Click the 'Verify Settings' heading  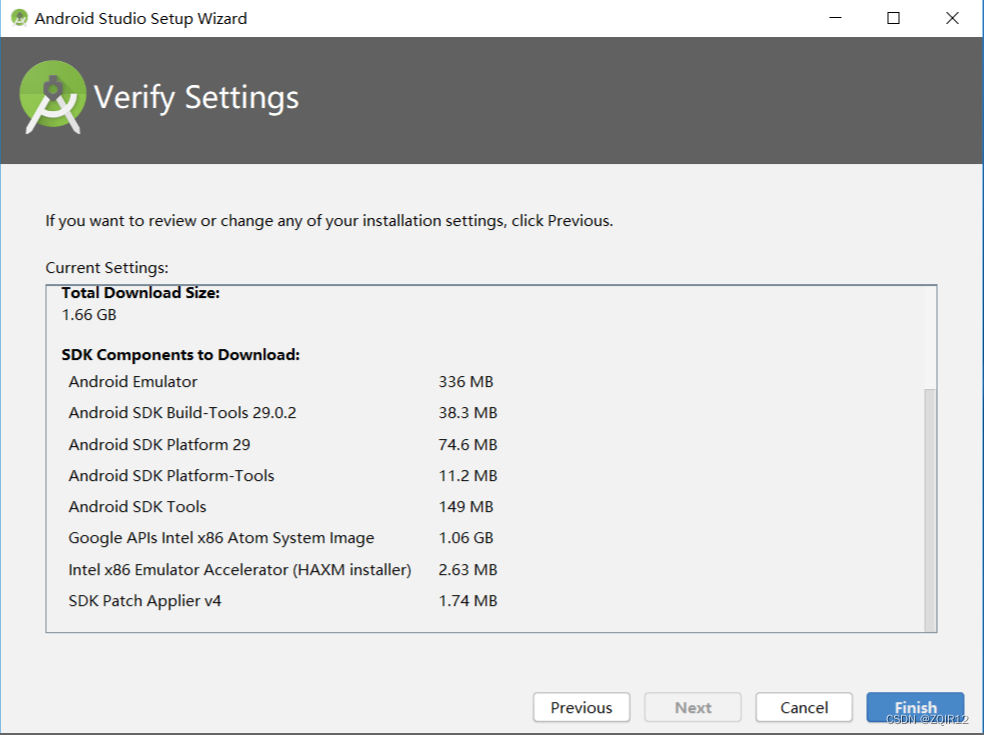pyautogui.click(x=196, y=98)
